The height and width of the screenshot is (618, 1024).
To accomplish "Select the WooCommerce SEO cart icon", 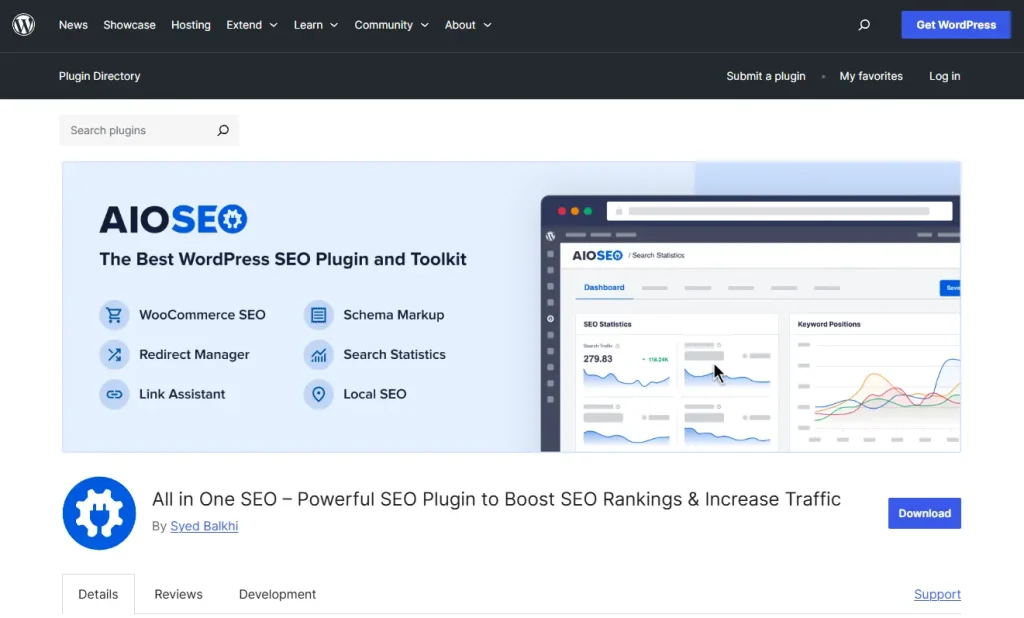I will click(114, 314).
